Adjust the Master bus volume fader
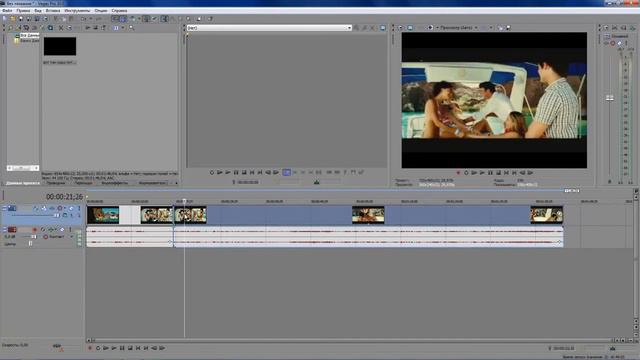The height and width of the screenshot is (360, 640). (x=609, y=98)
